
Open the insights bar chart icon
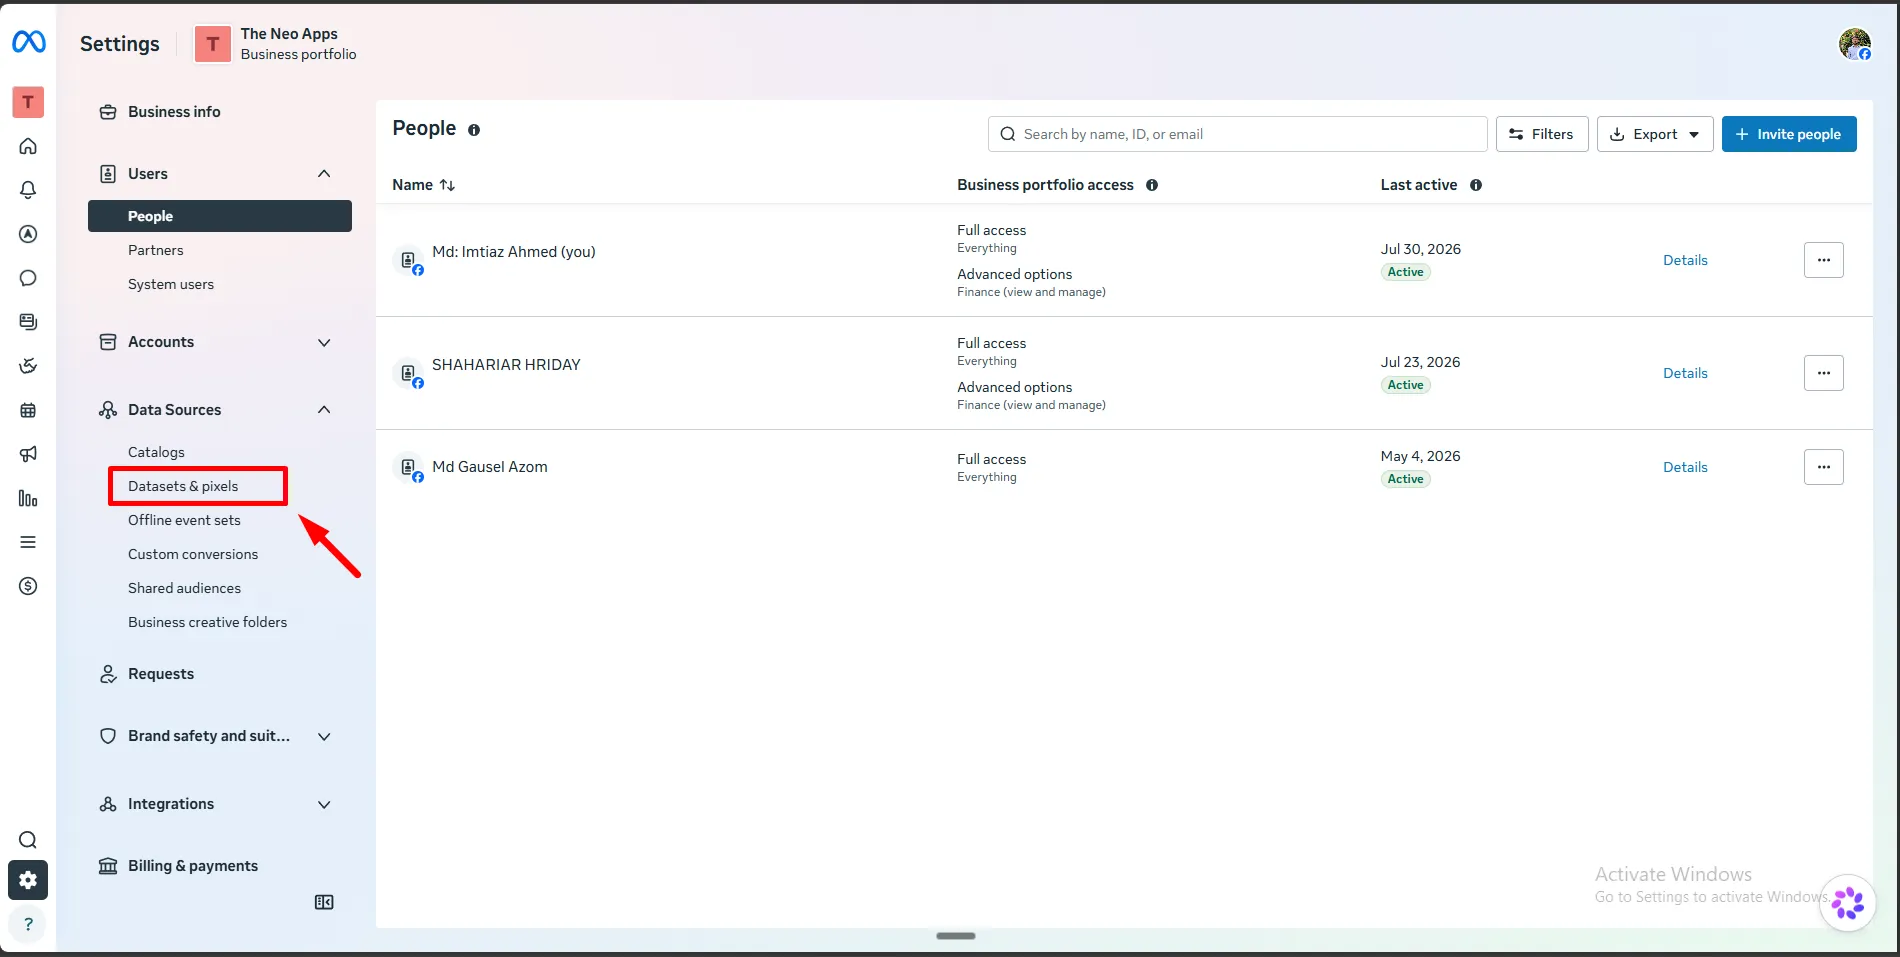click(x=28, y=498)
